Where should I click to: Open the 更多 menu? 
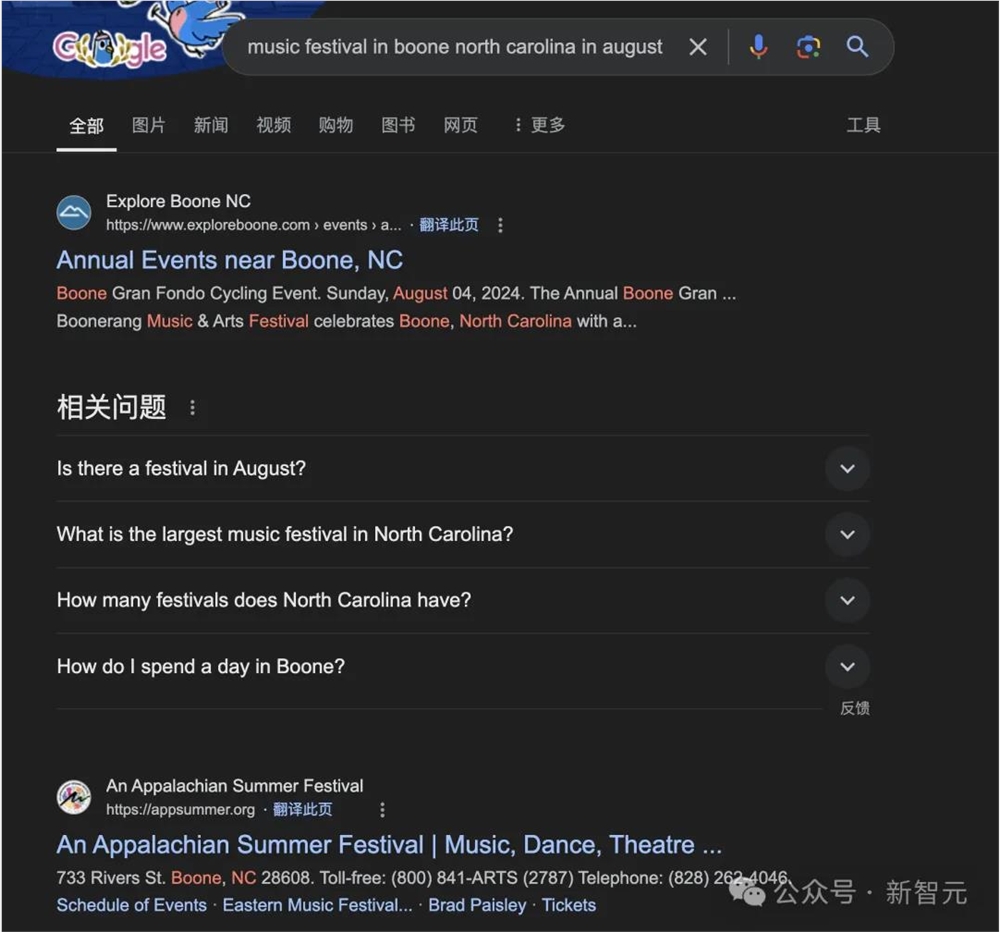[540, 125]
